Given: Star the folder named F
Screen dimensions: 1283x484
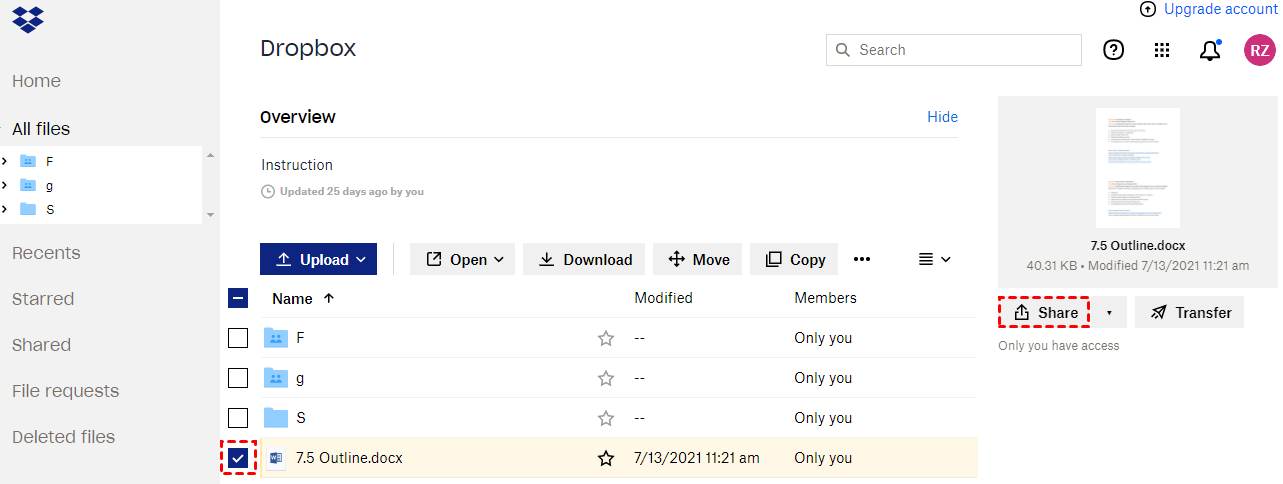Looking at the screenshot, I should 606,338.
